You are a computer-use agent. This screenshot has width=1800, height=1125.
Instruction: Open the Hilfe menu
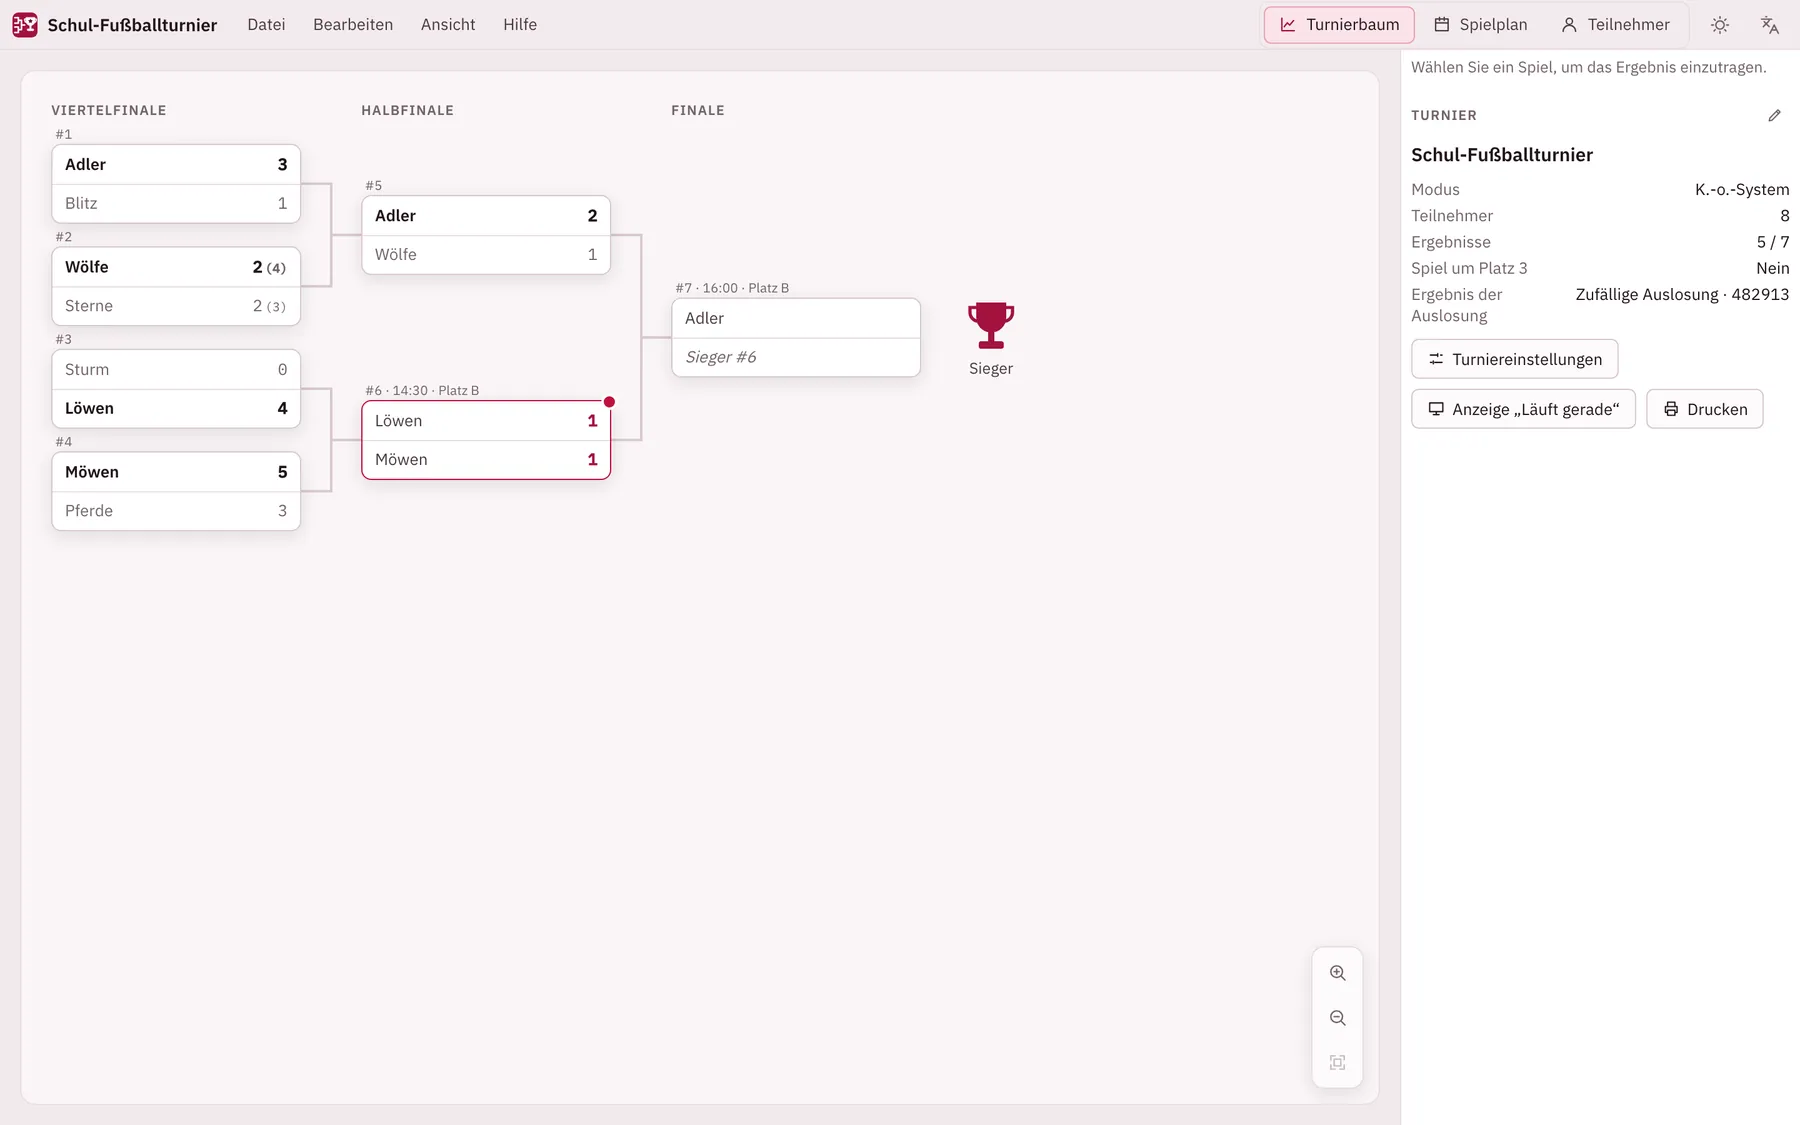click(520, 25)
